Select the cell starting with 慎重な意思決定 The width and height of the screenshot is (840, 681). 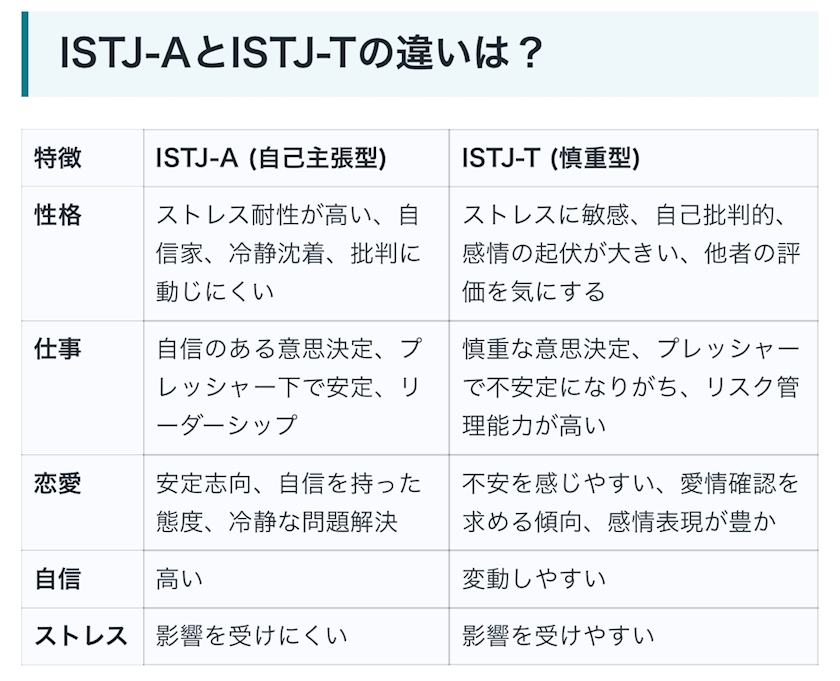630,387
